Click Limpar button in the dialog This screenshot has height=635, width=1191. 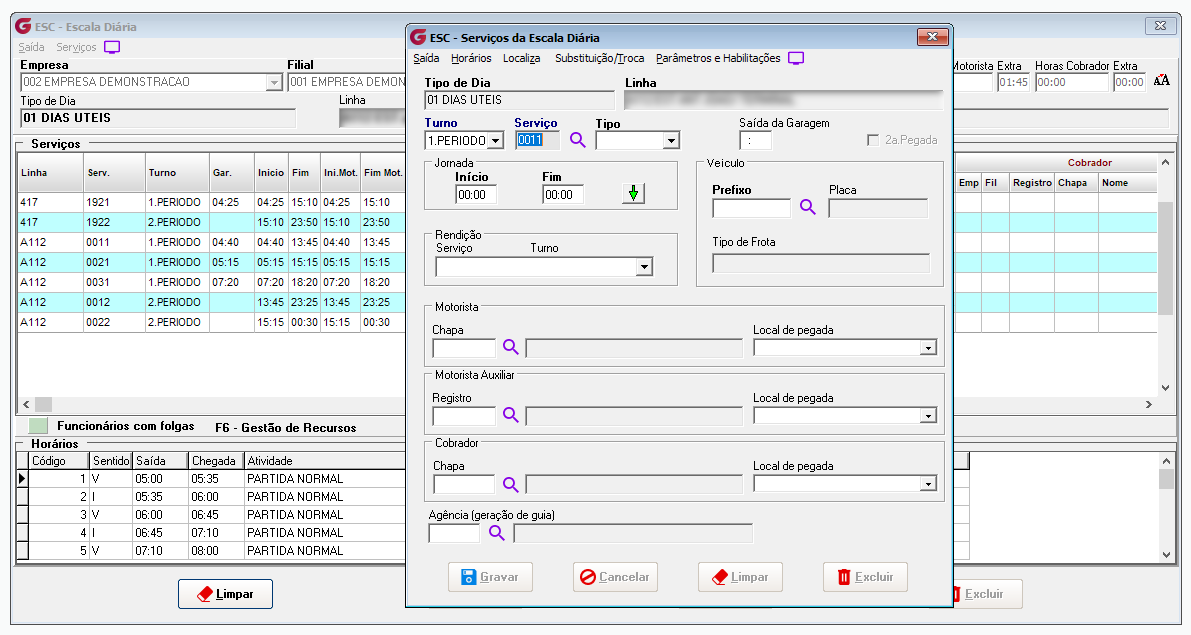click(741, 577)
